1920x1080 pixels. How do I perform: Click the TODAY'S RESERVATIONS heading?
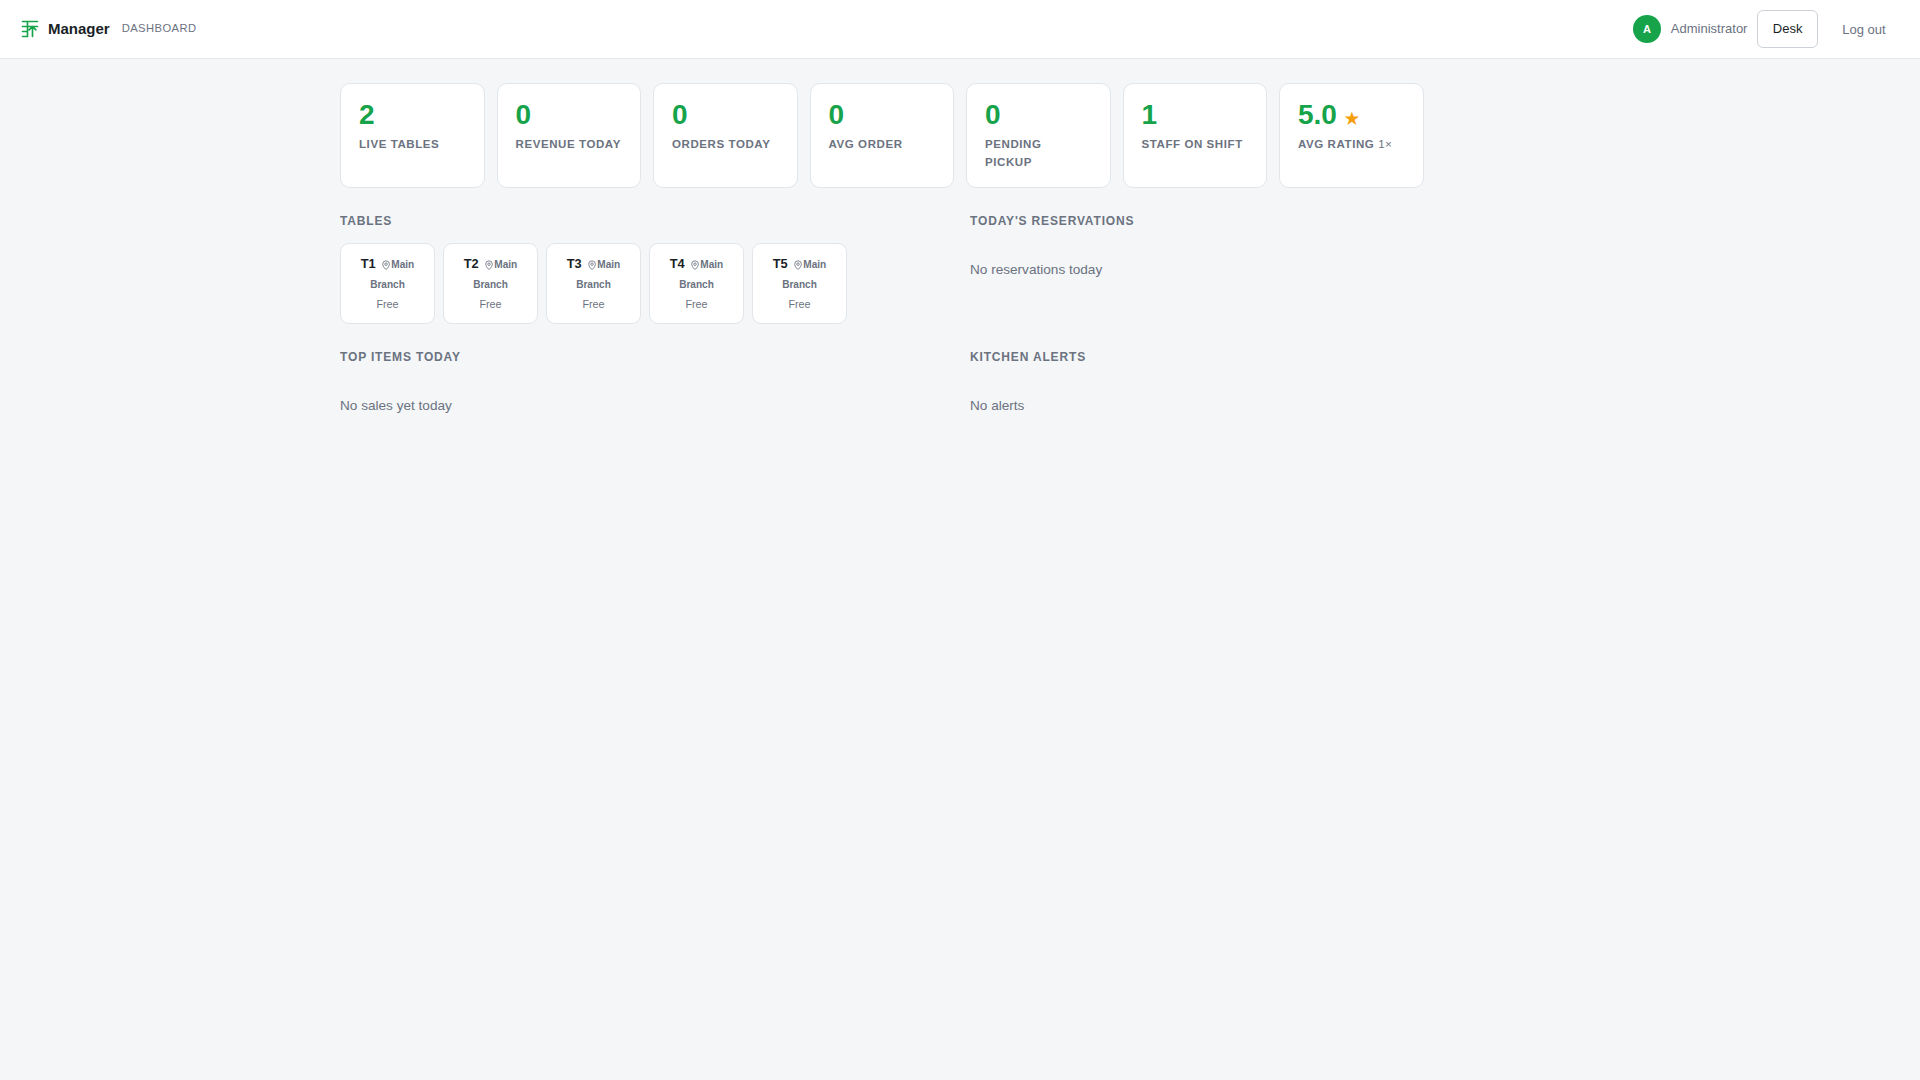tap(1052, 221)
